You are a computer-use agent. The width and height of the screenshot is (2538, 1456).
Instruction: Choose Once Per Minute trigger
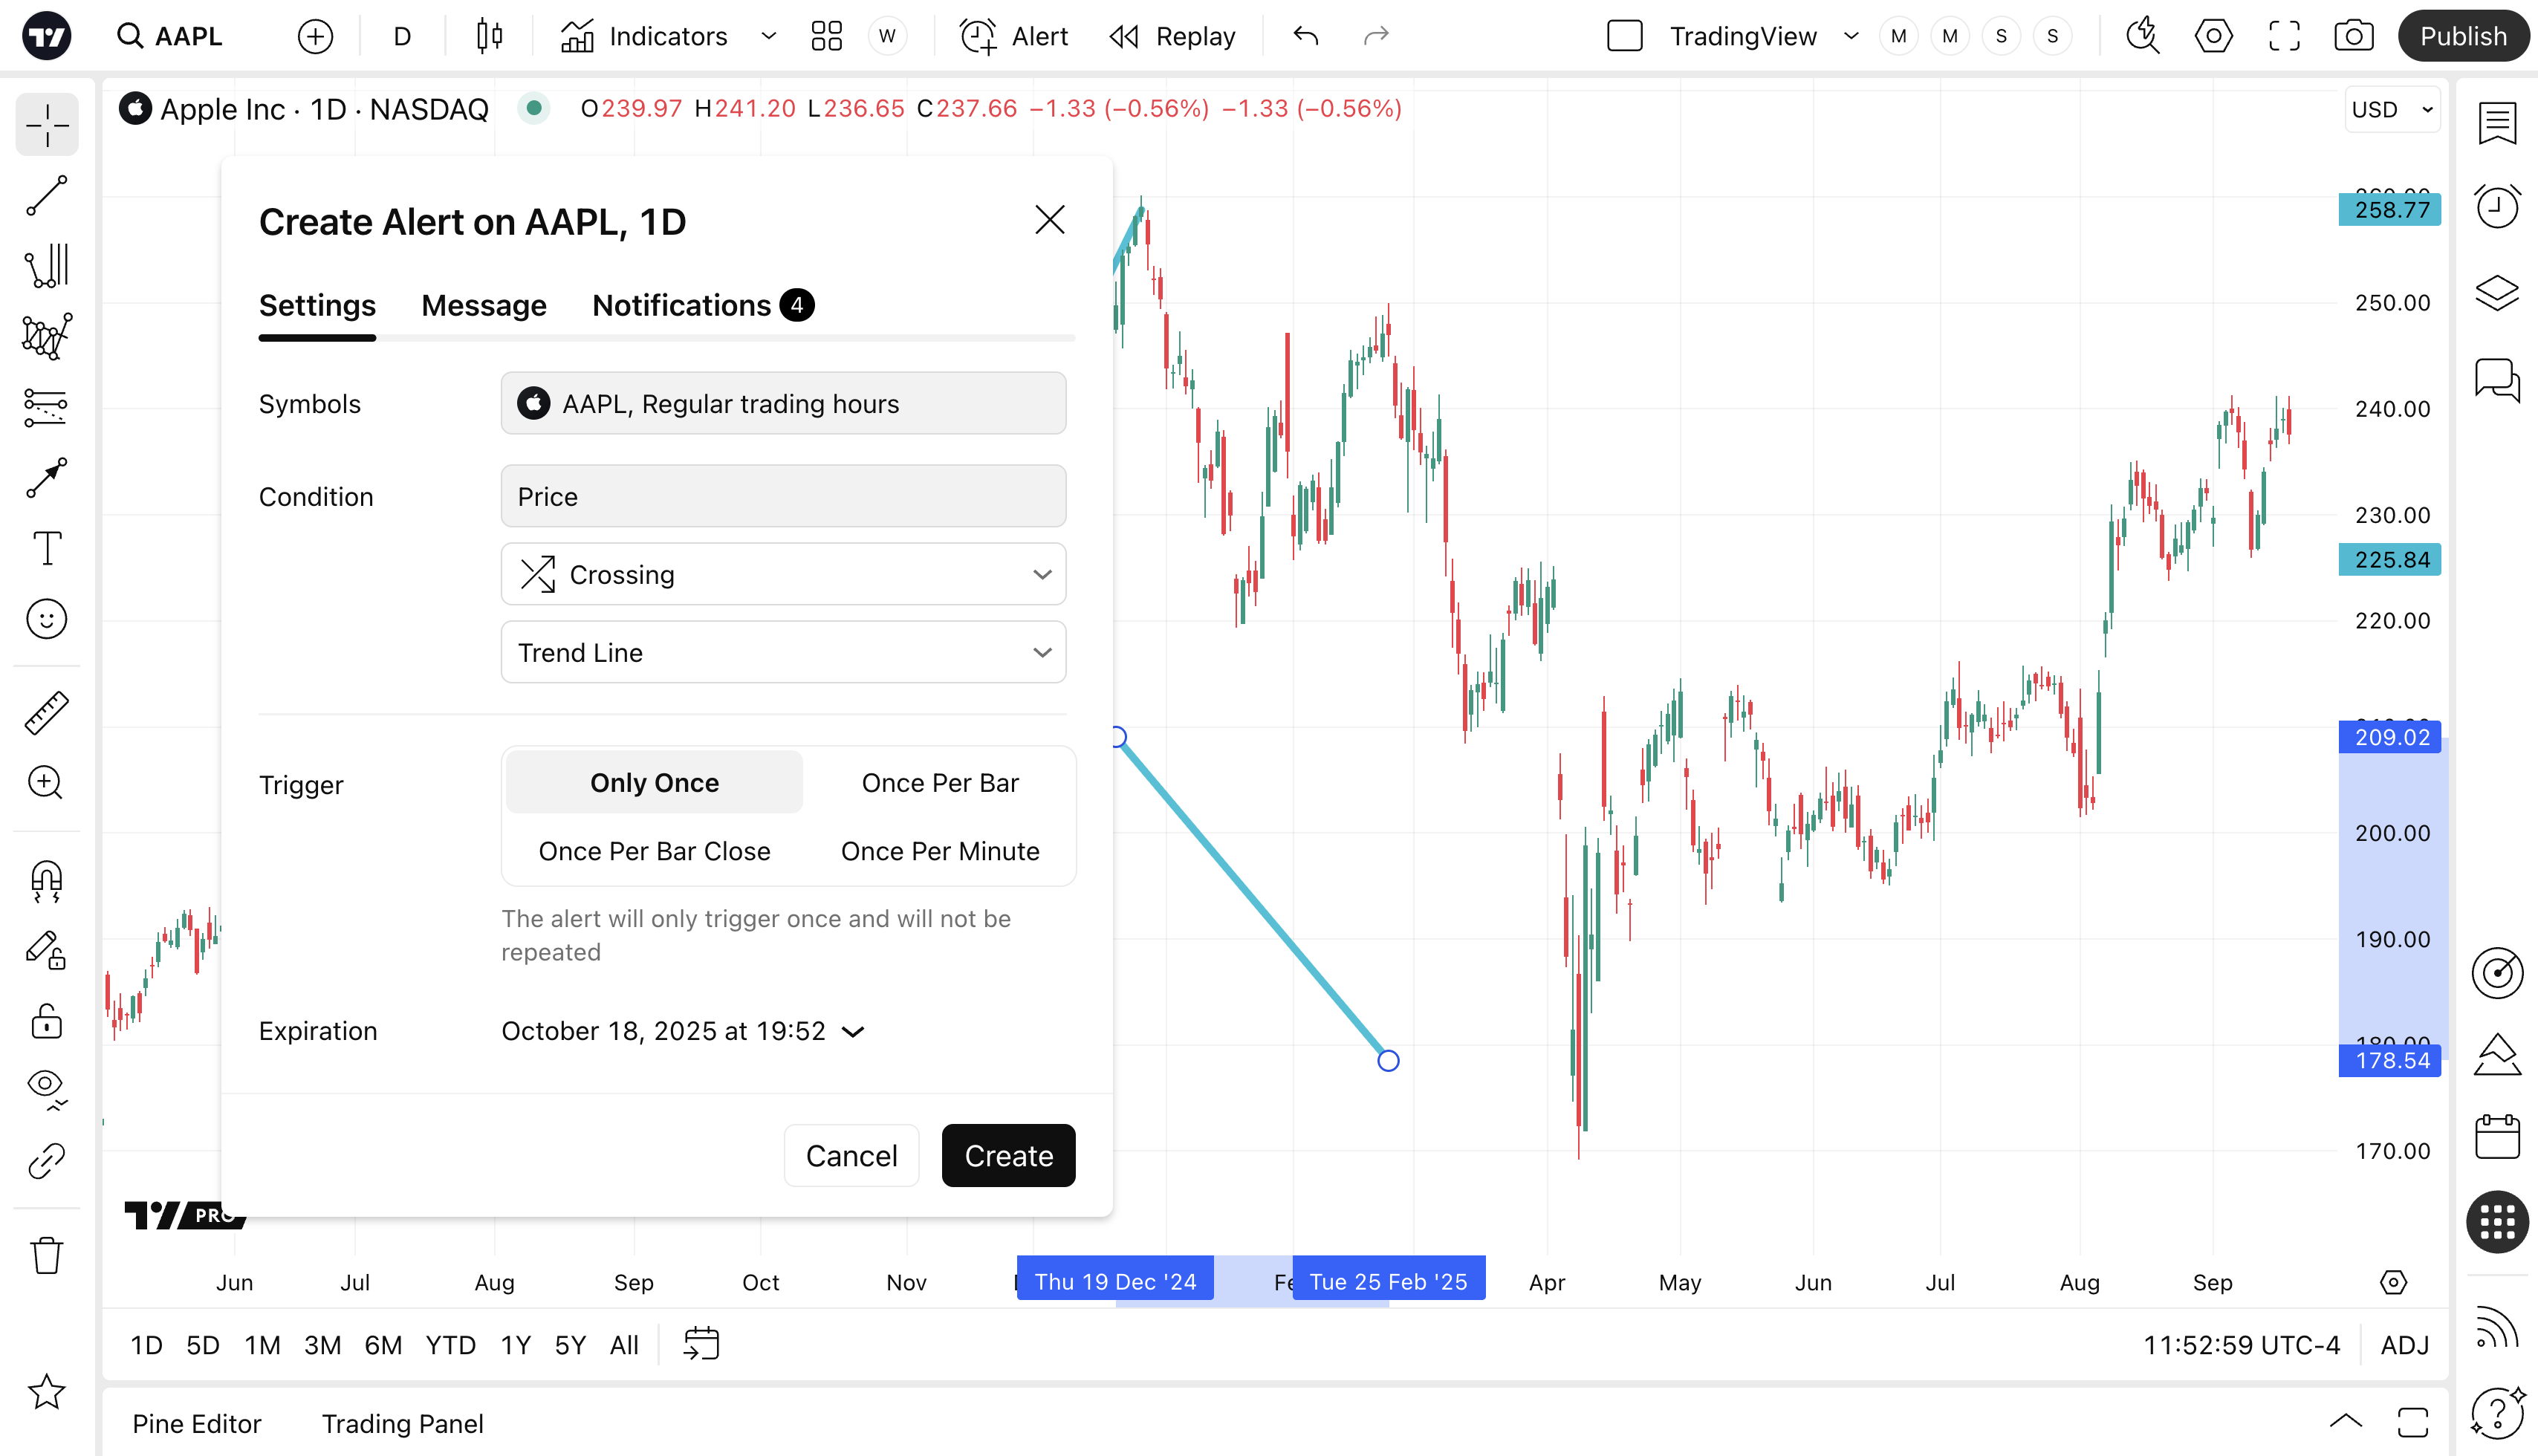point(939,851)
